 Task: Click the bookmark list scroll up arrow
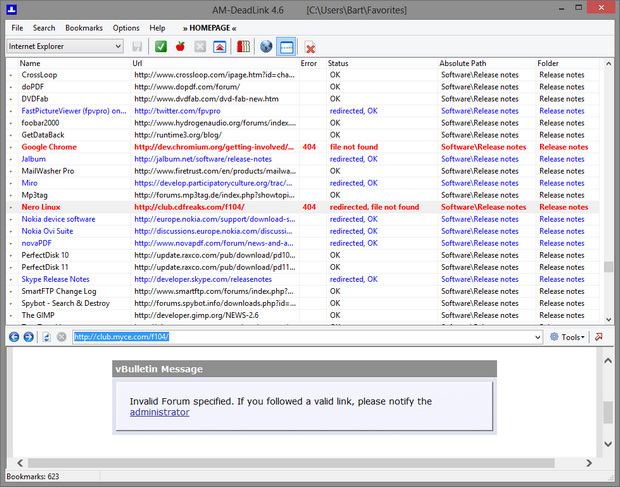[609, 64]
